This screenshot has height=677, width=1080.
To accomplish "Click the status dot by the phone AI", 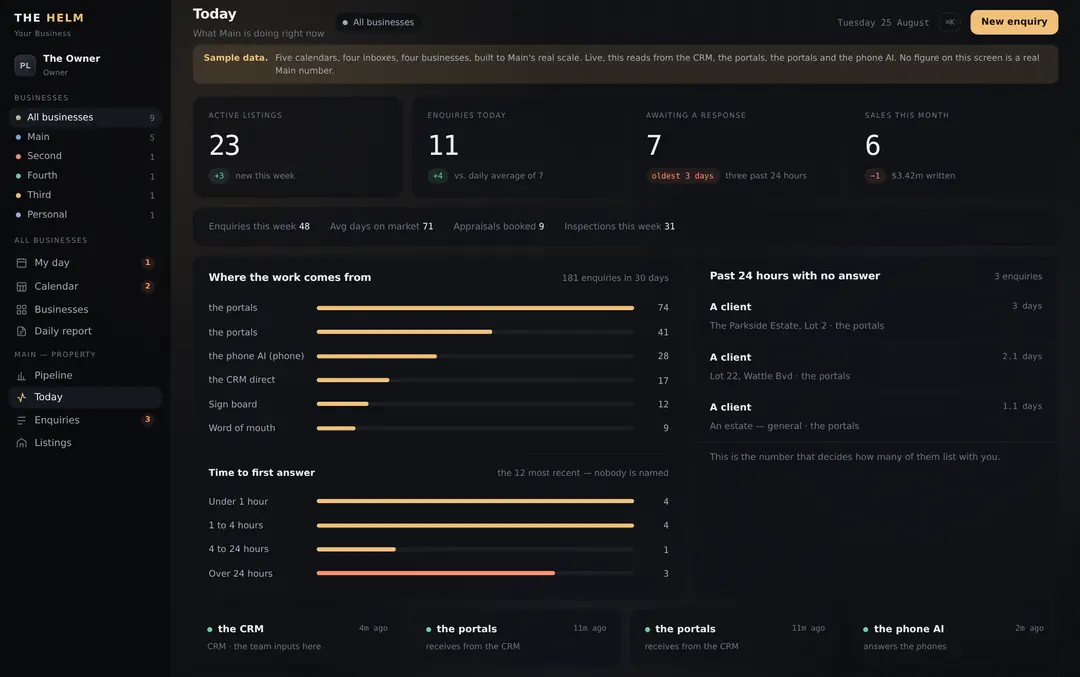I will coord(866,629).
